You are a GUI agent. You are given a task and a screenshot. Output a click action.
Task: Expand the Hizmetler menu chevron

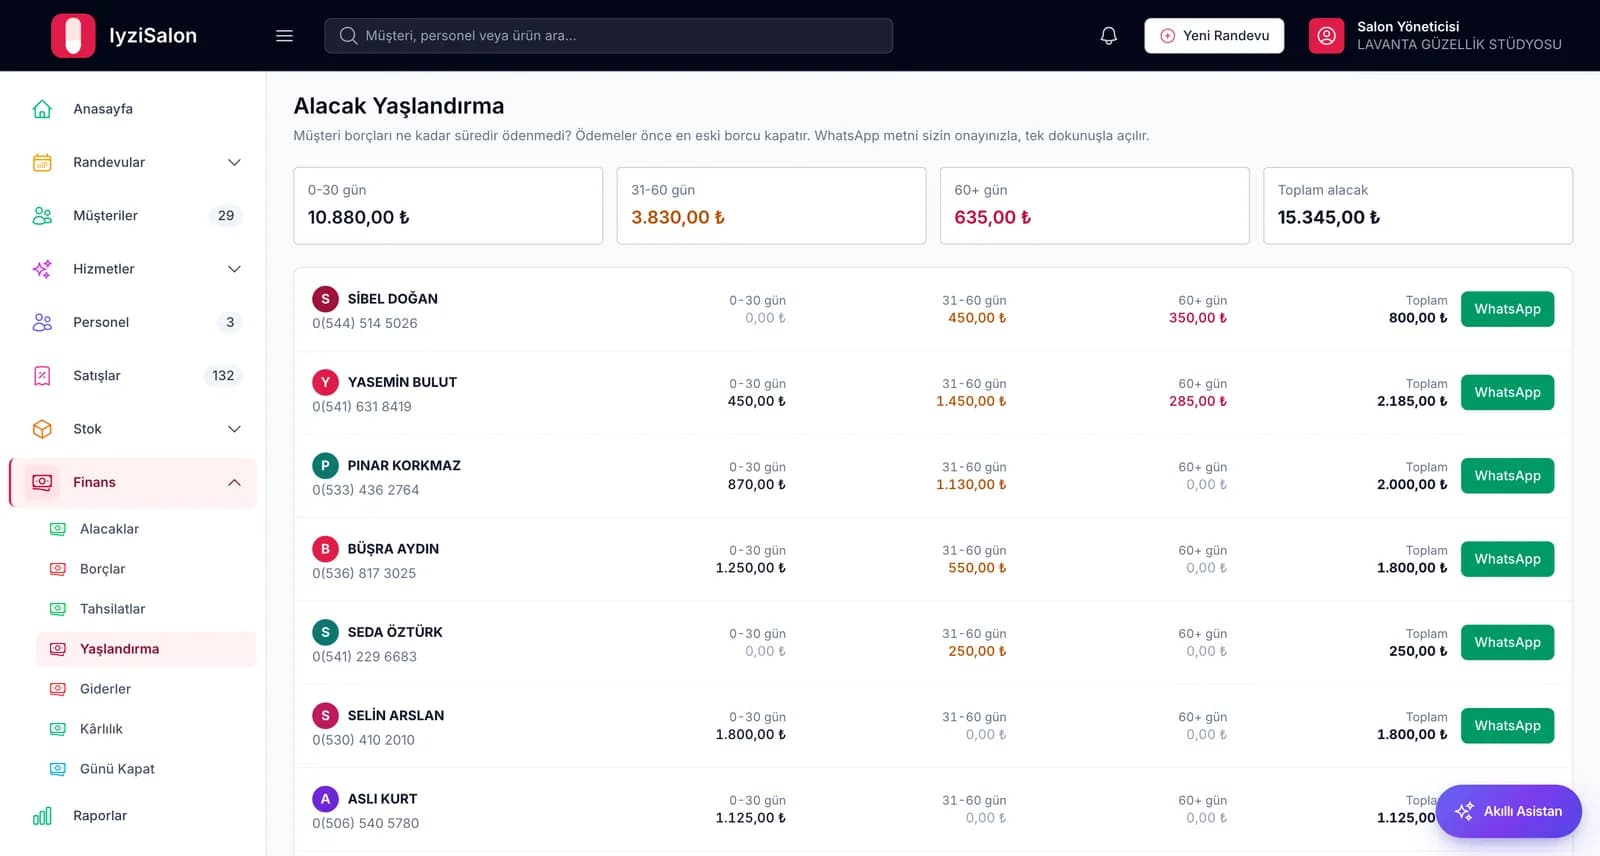pos(234,269)
